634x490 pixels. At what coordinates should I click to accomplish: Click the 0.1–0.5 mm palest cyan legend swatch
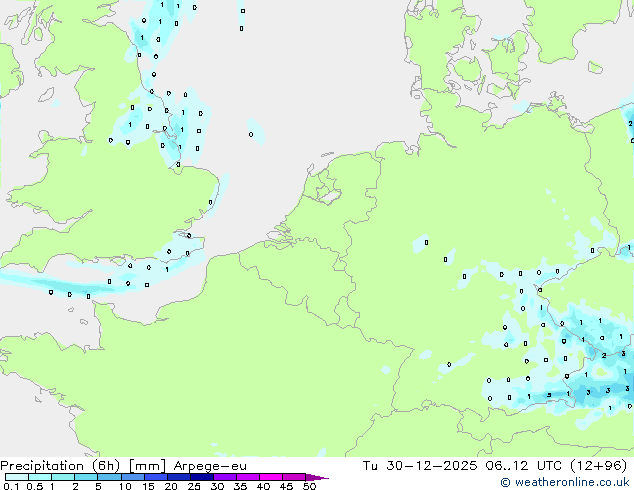pyautogui.click(x=17, y=477)
